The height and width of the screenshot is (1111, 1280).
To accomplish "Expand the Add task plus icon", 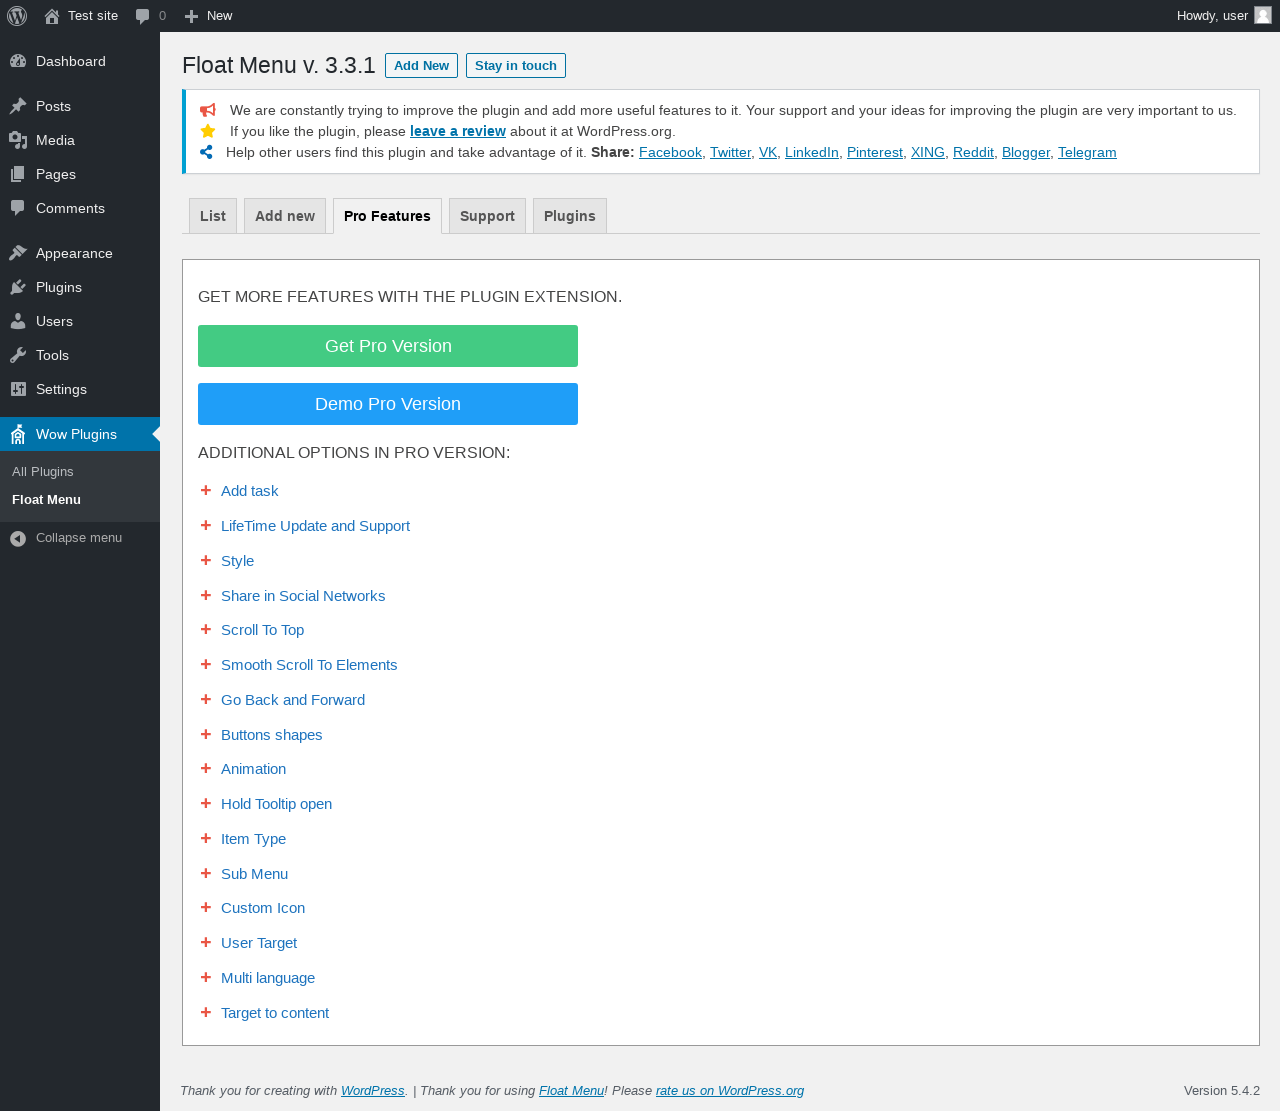I will click(206, 490).
